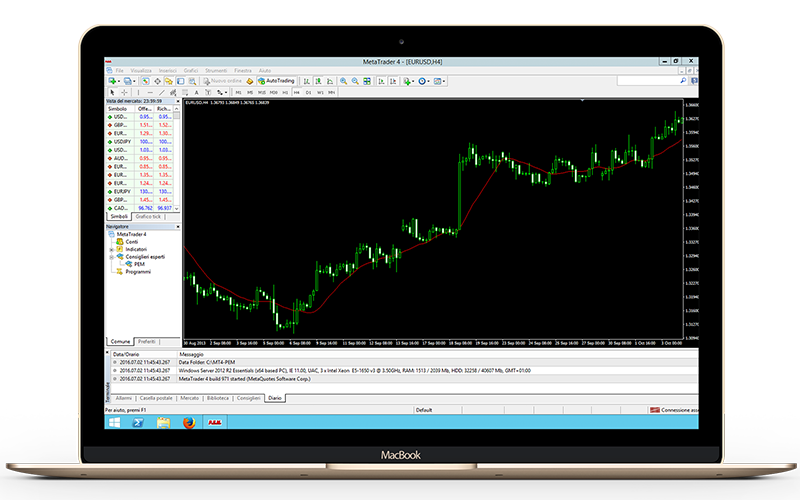Click the Nuovo ordine button
Screen dimensions: 800x500
click(222, 81)
